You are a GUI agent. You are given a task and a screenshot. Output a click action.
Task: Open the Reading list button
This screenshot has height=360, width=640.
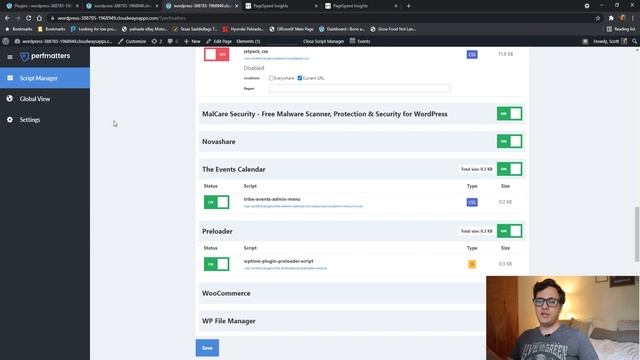coord(621,29)
